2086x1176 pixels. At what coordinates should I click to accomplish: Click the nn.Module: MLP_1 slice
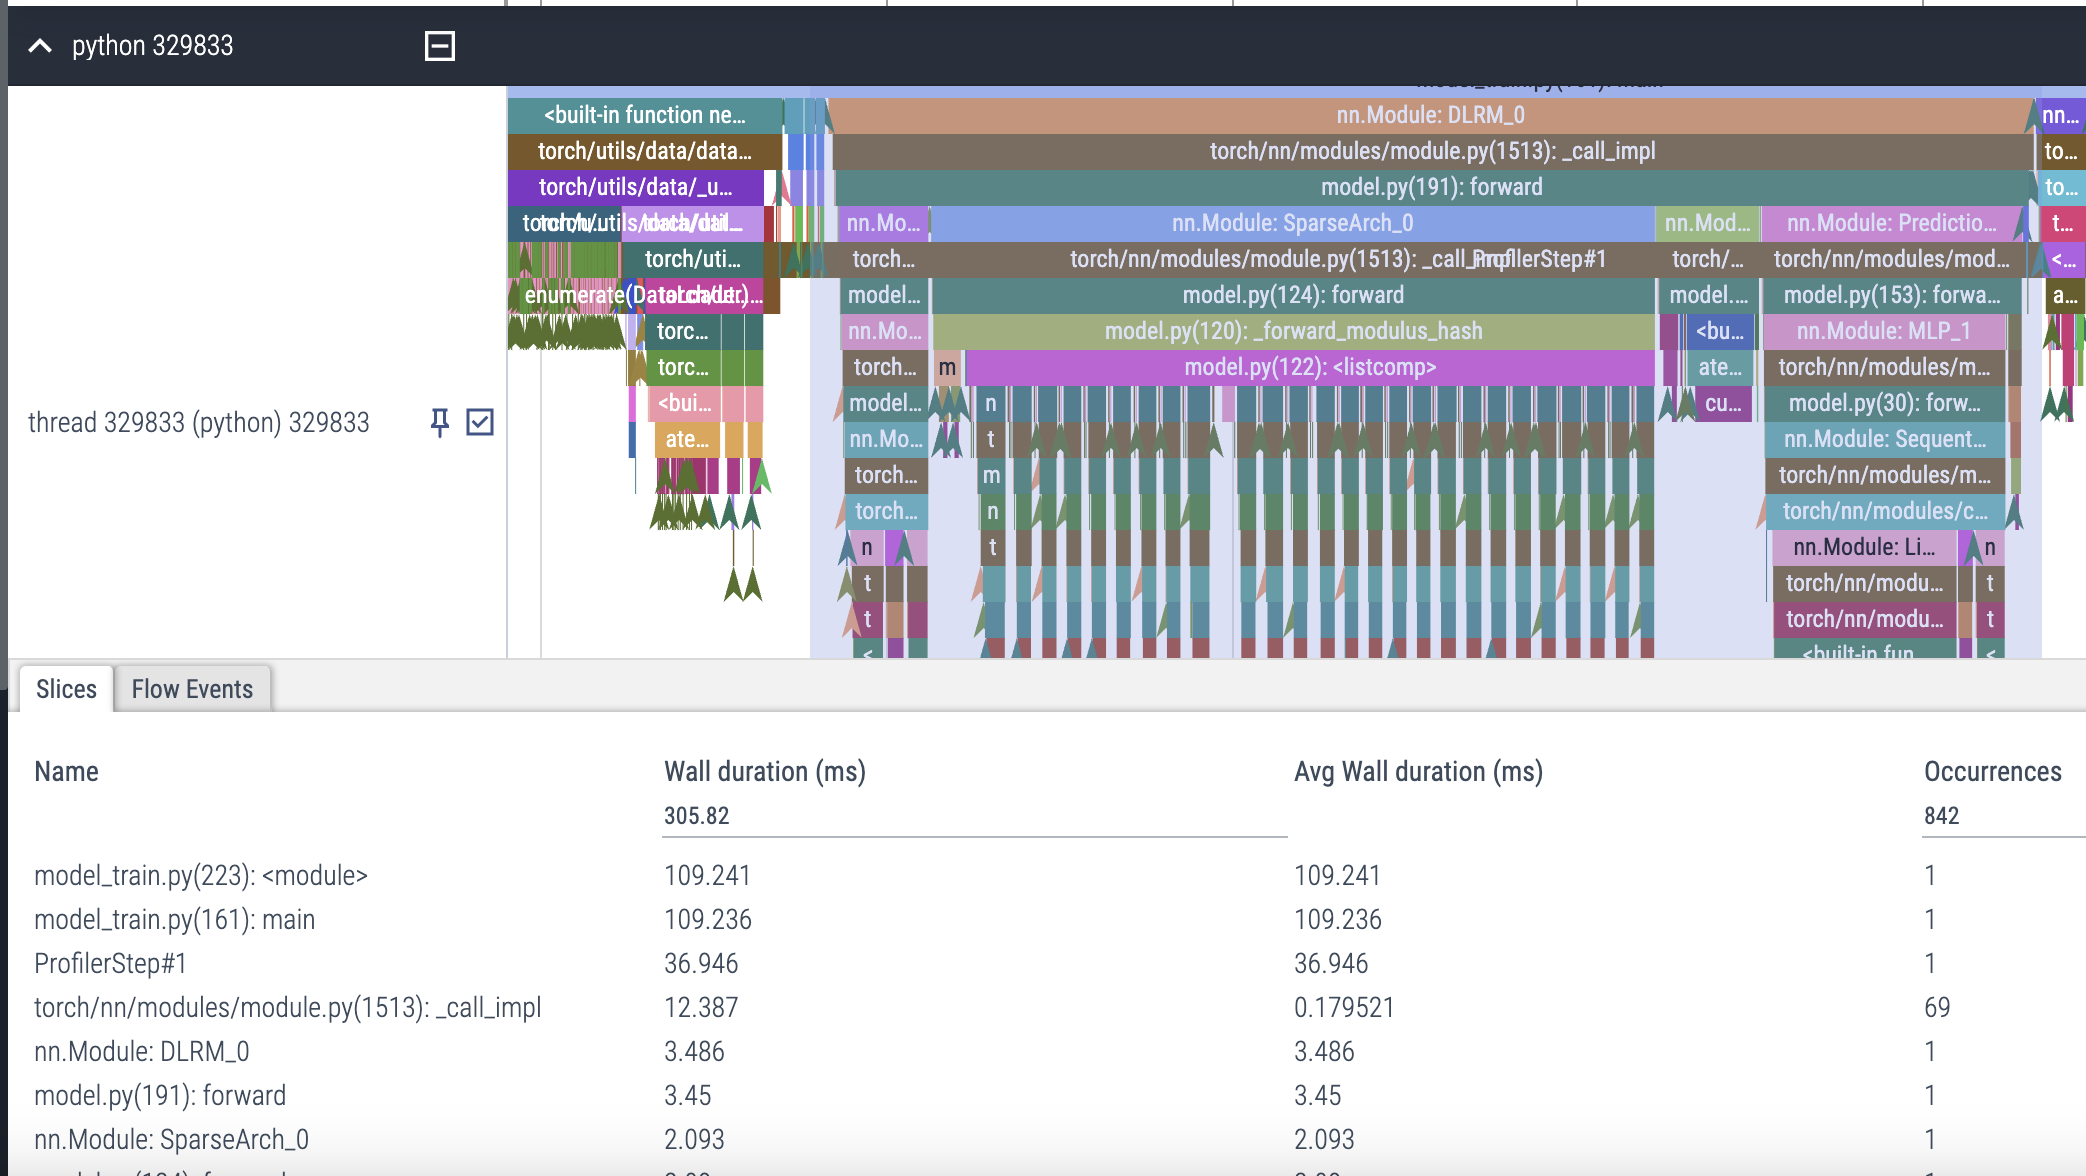[1882, 331]
